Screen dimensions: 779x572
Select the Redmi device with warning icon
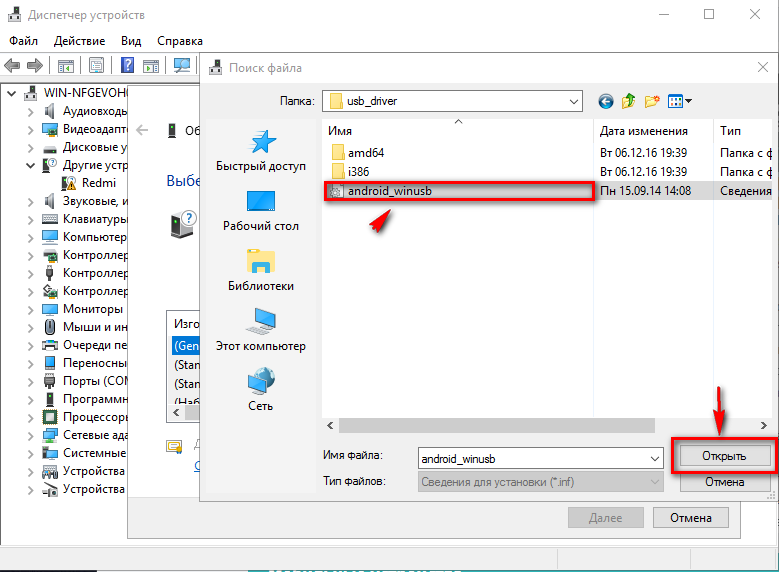coord(98,183)
